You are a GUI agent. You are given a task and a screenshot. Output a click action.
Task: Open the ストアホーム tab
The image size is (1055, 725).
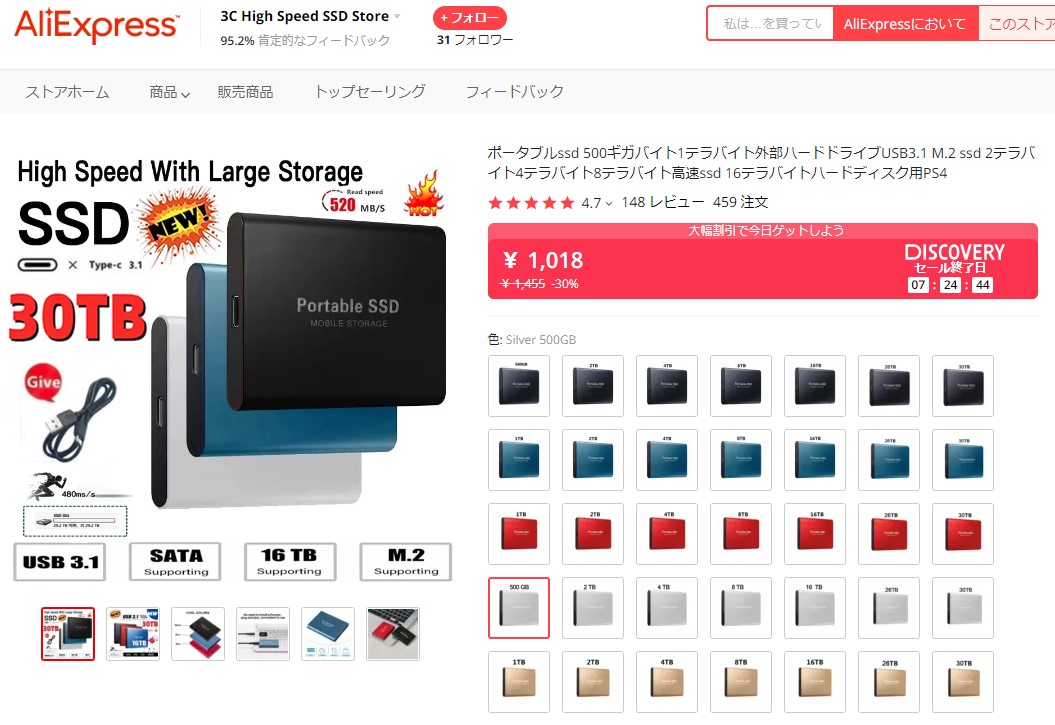click(x=67, y=92)
